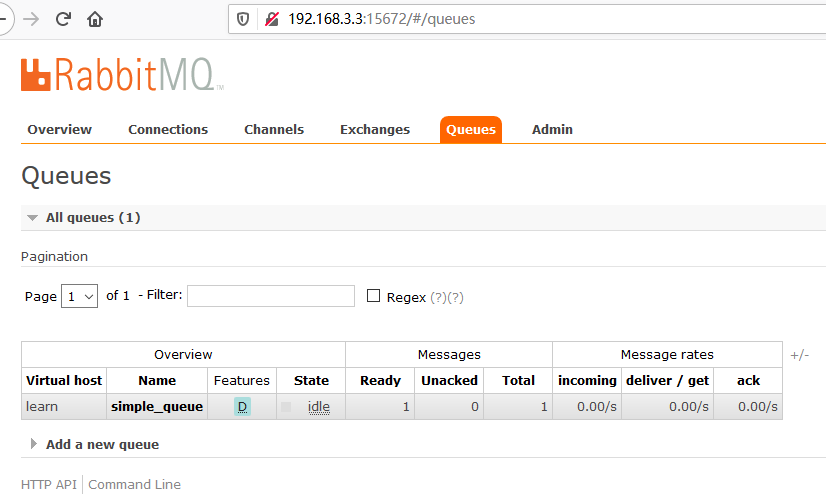Open the Page number dropdown

coord(79,296)
